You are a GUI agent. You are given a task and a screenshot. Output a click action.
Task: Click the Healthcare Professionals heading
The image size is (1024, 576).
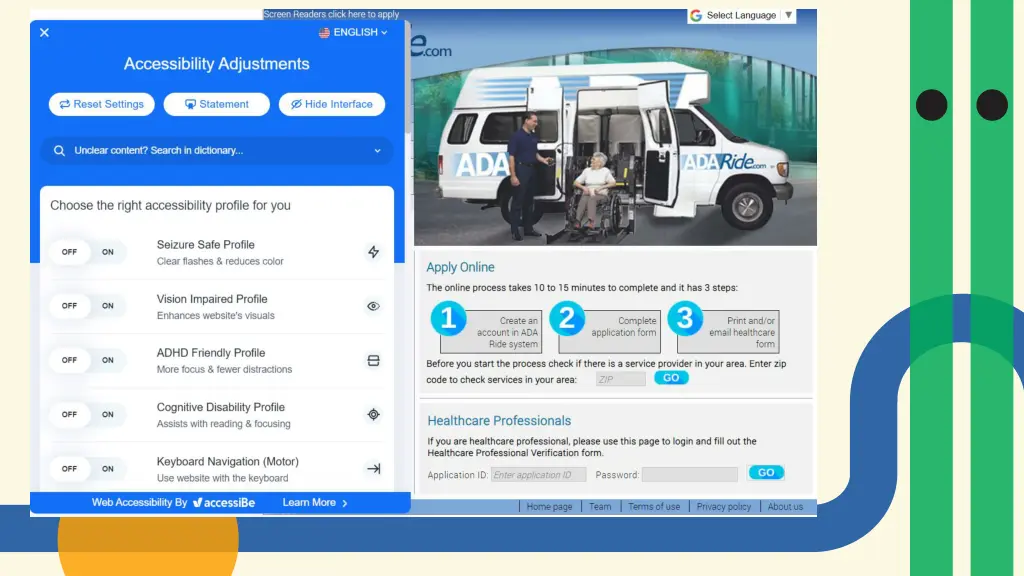499,421
